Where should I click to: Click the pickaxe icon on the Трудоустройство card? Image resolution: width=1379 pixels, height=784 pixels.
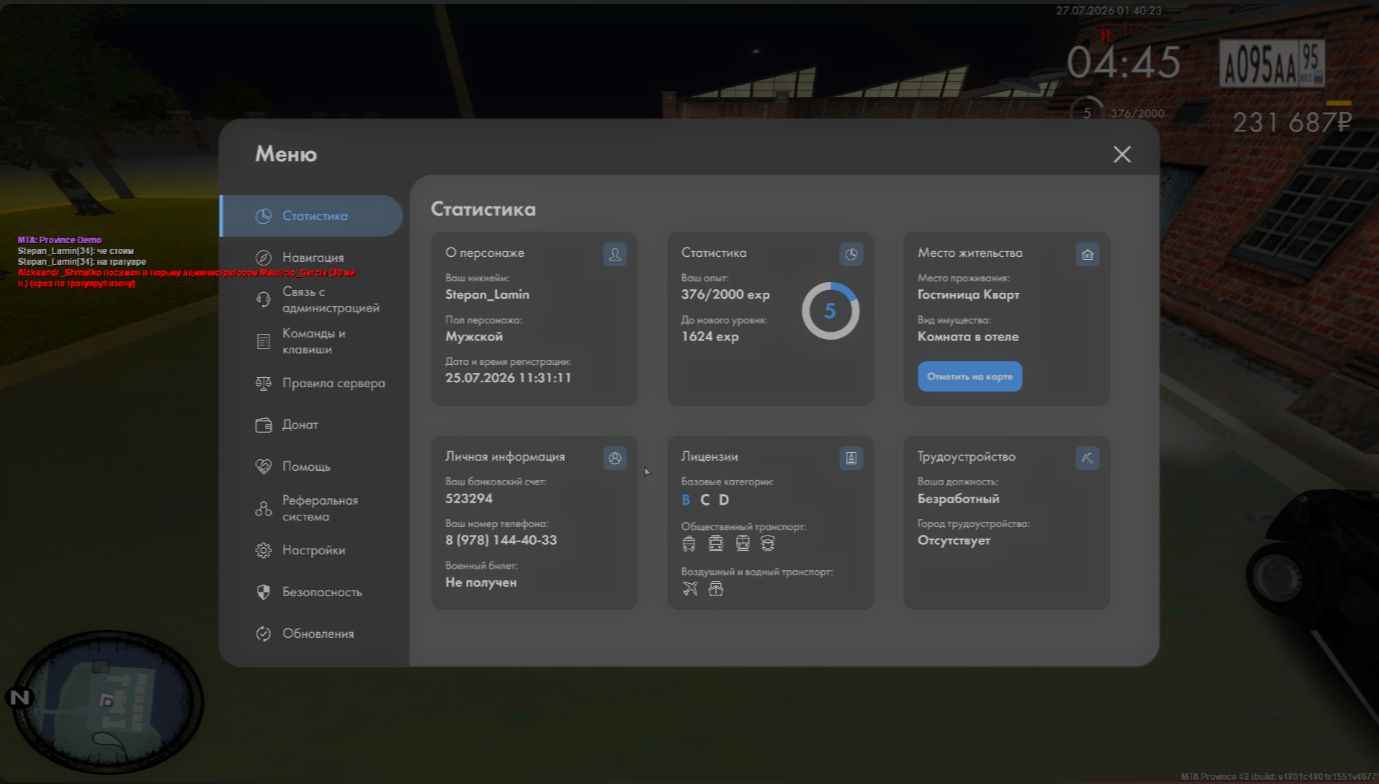pos(1087,458)
